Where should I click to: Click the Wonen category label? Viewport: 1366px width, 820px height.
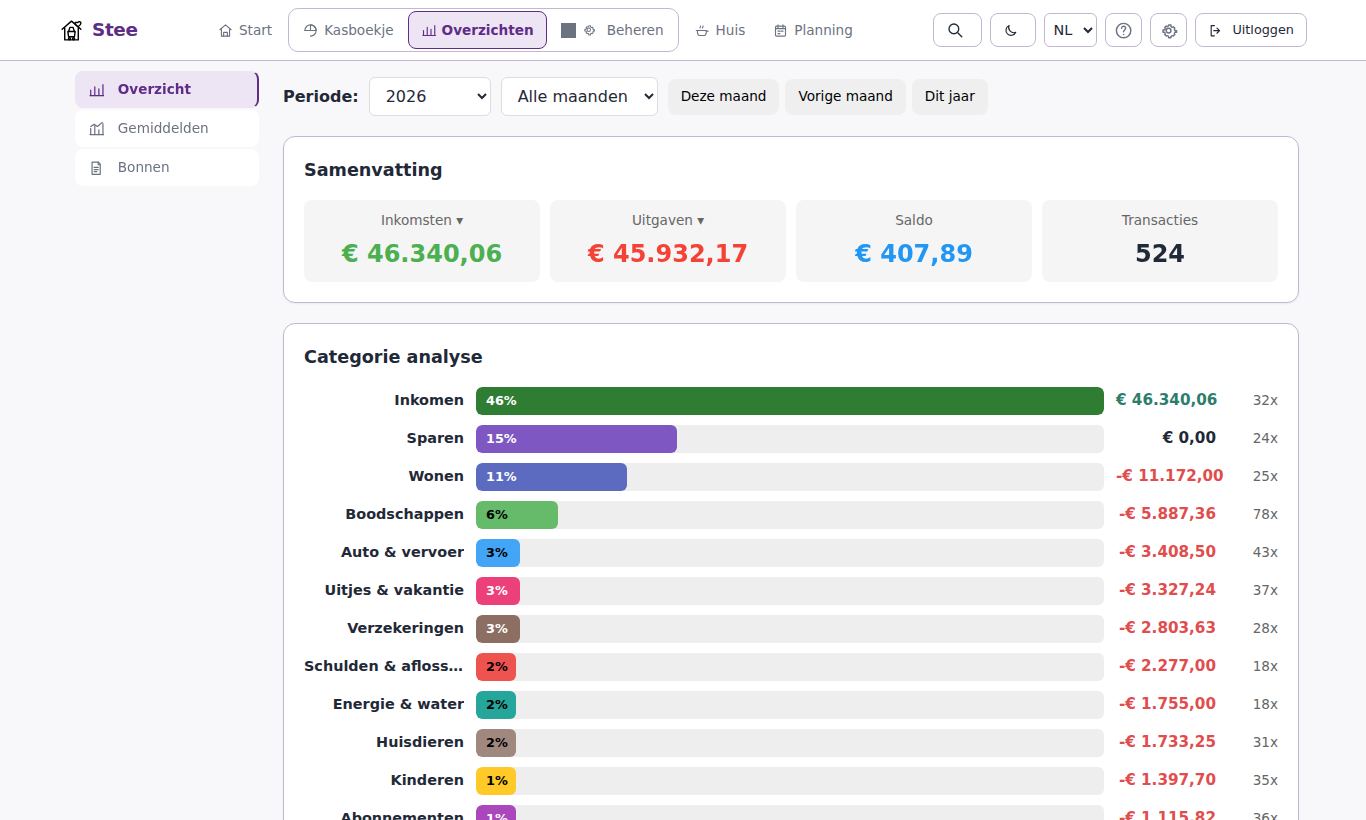pyautogui.click(x=436, y=476)
